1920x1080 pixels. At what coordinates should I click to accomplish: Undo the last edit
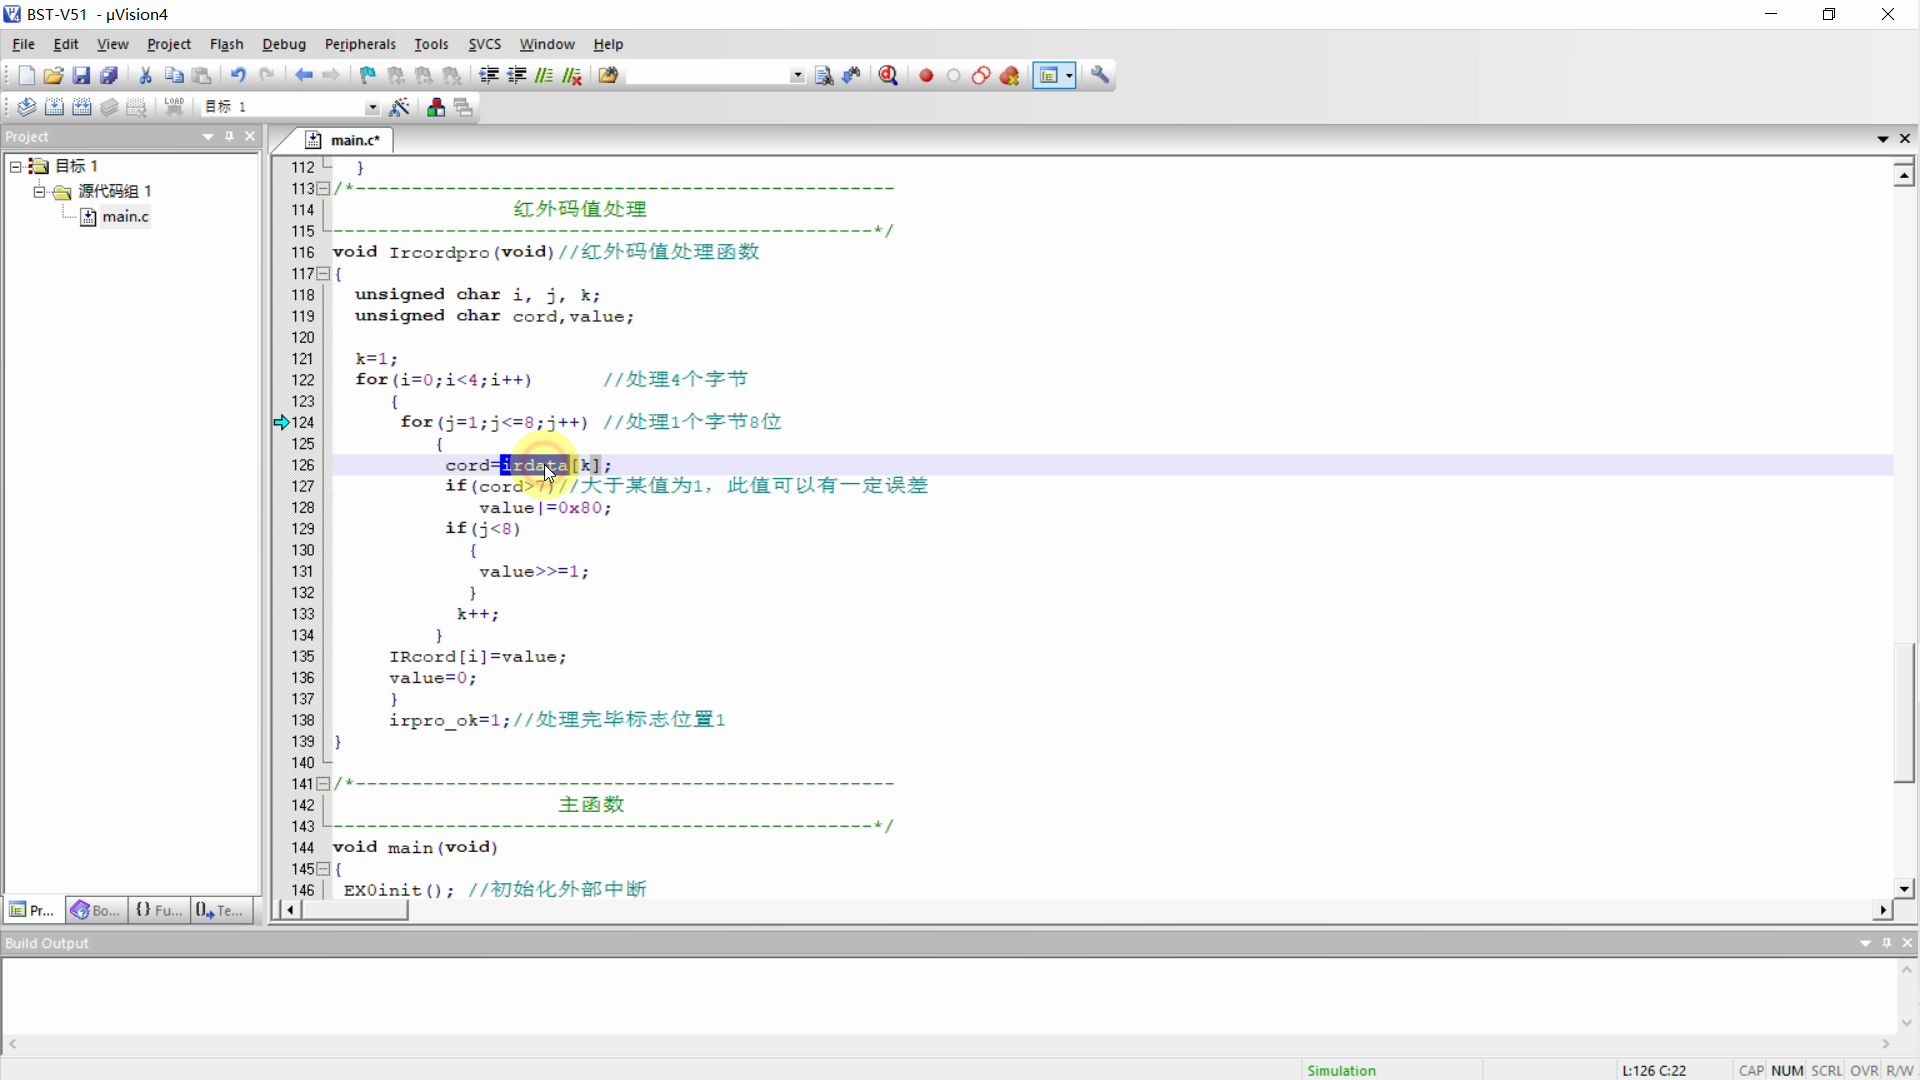pyautogui.click(x=238, y=76)
